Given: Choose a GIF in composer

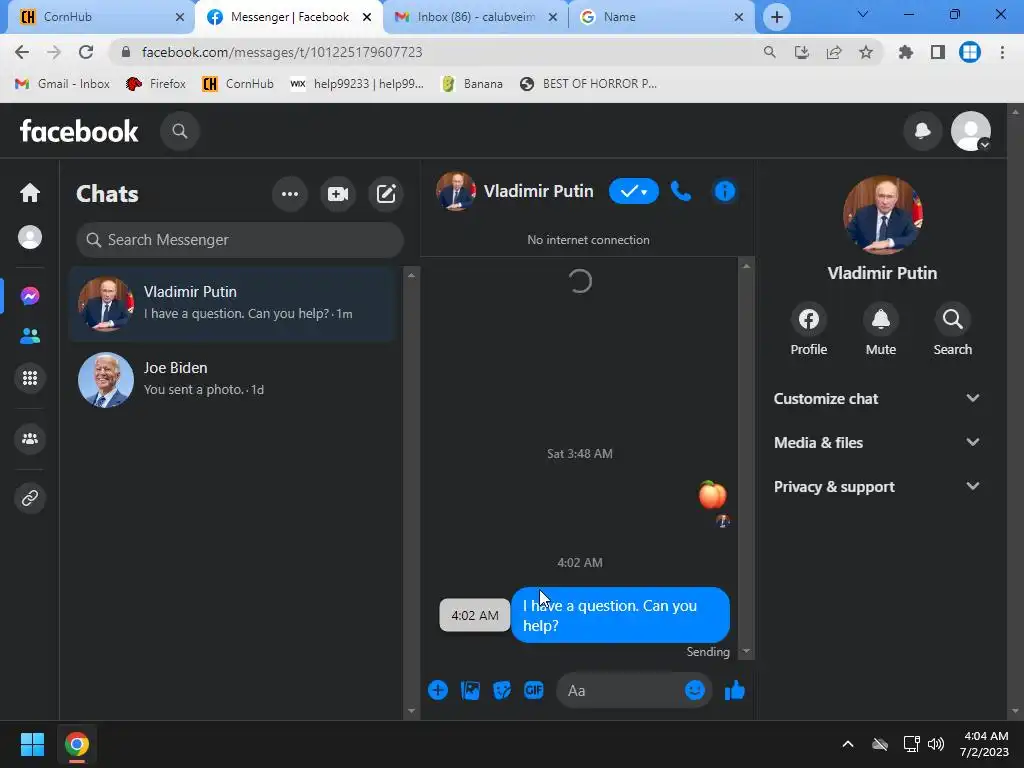Looking at the screenshot, I should point(534,690).
